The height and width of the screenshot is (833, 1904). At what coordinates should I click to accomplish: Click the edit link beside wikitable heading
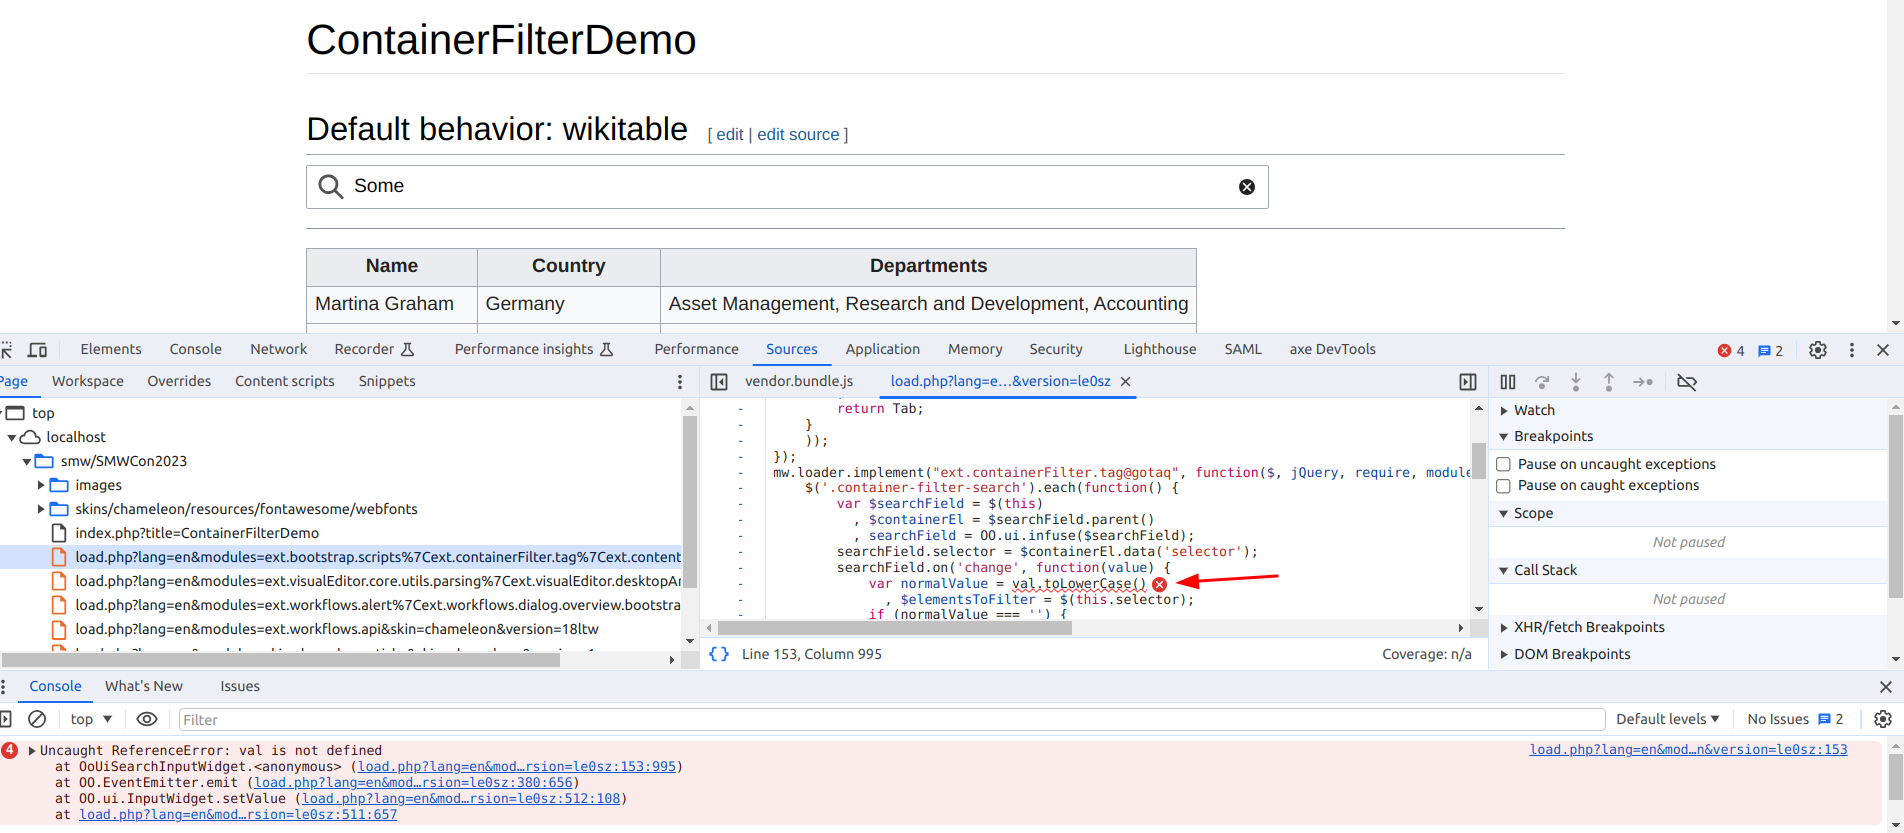(730, 134)
